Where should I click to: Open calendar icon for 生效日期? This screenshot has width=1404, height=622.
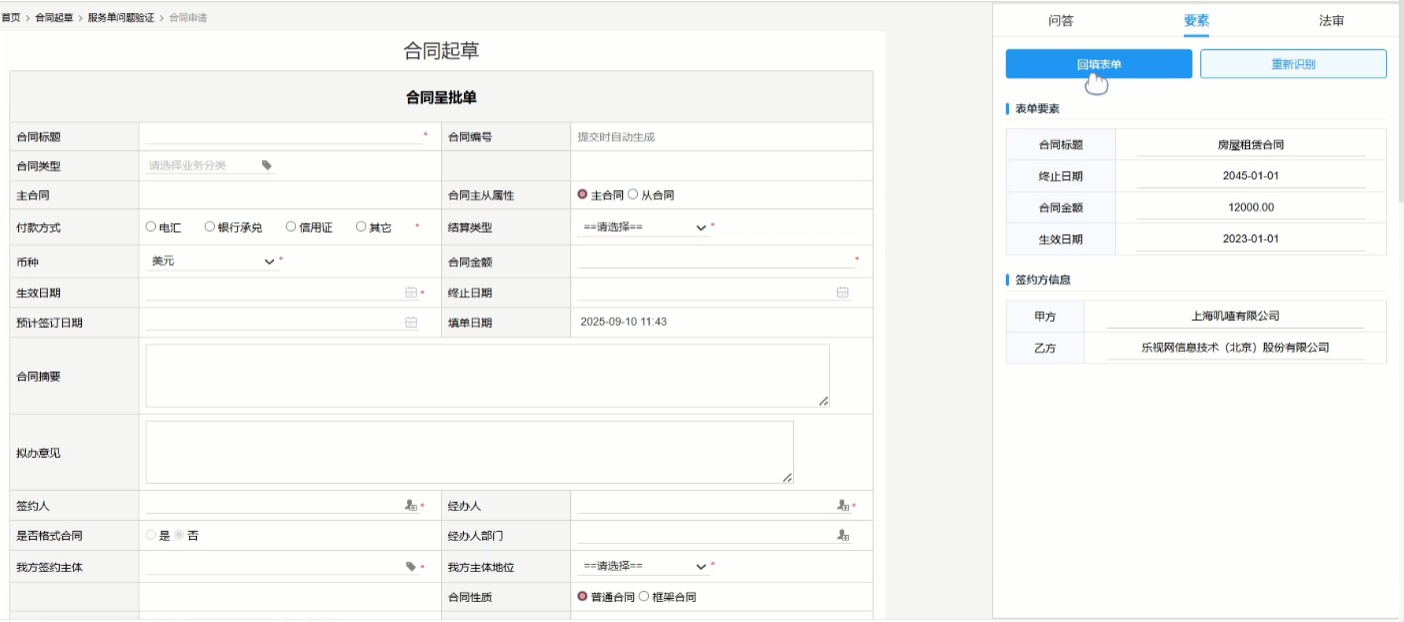[x=410, y=292]
